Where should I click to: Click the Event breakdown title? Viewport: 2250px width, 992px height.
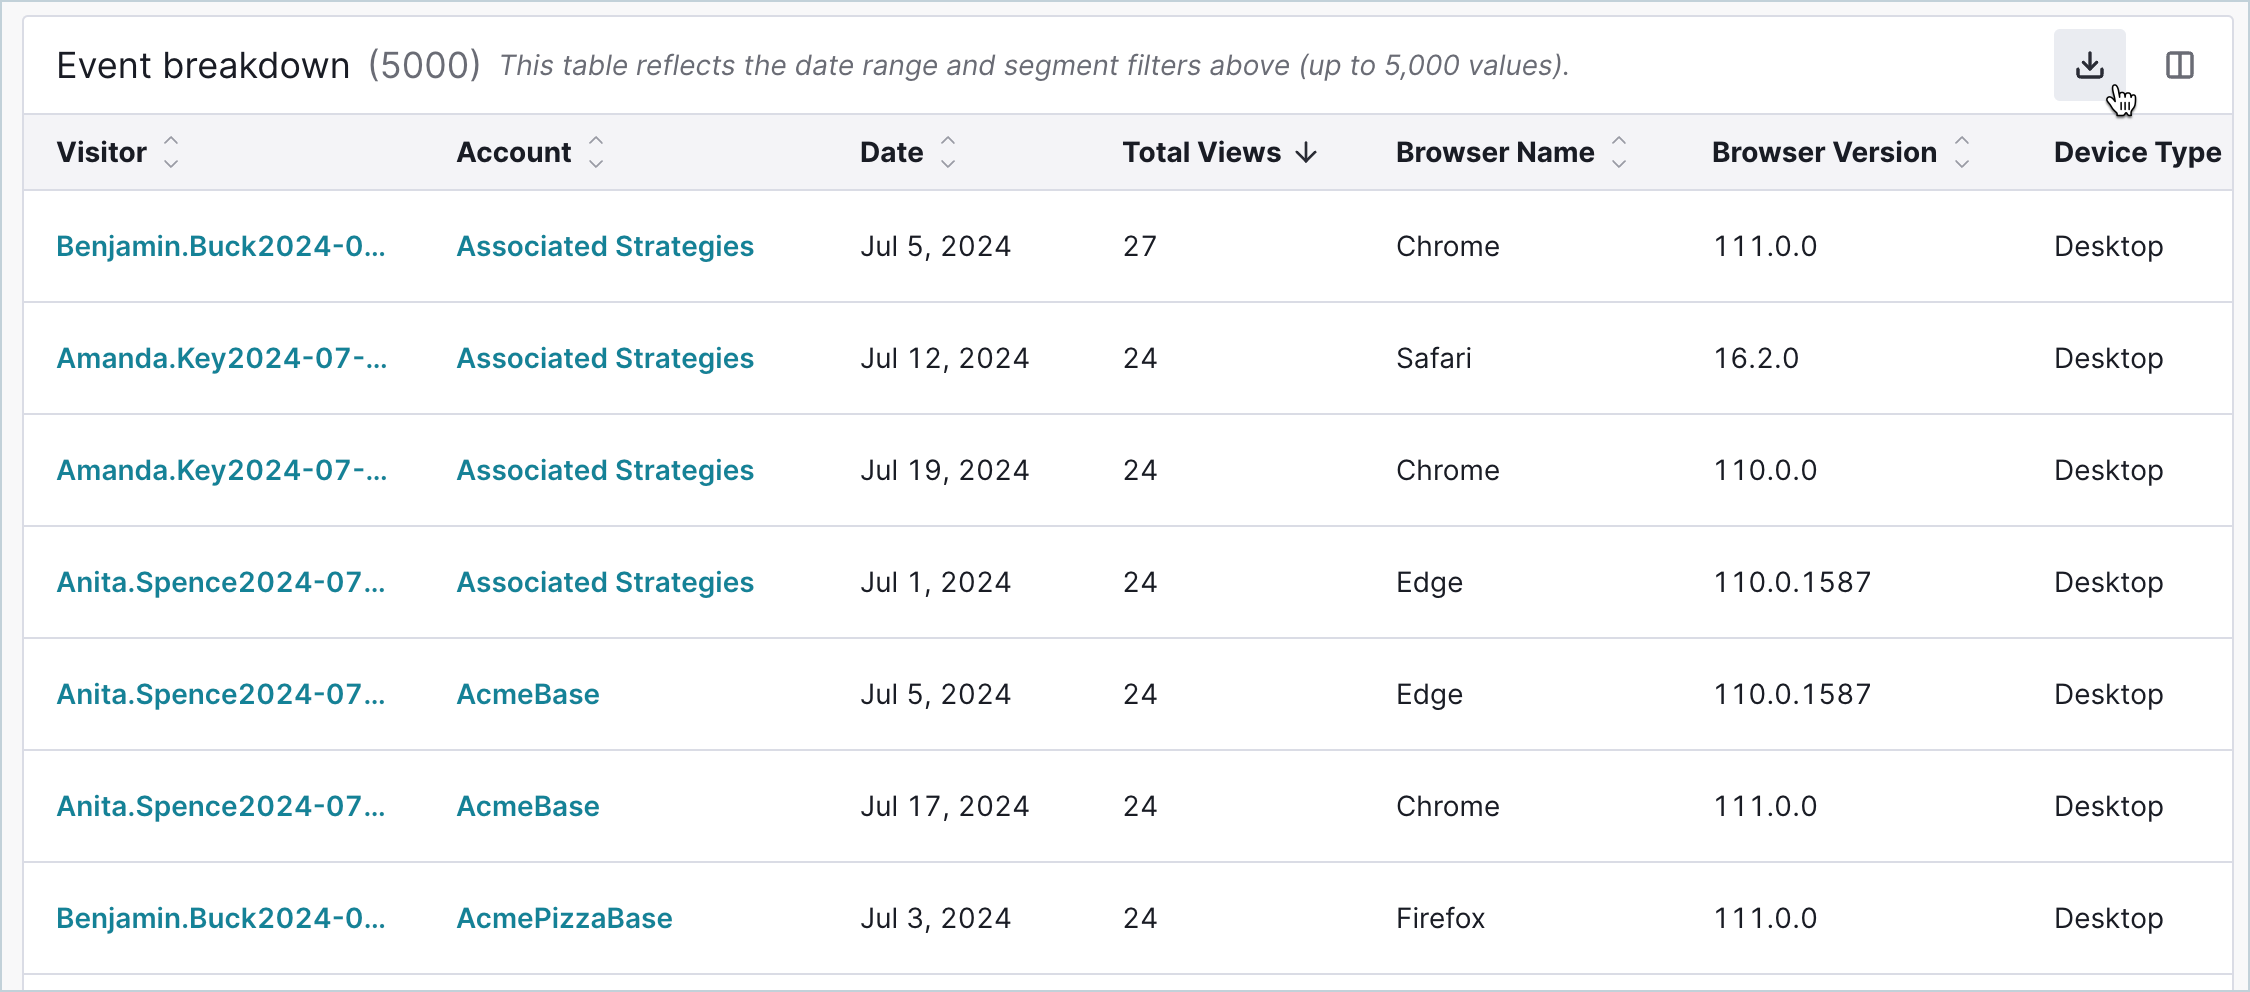point(203,65)
